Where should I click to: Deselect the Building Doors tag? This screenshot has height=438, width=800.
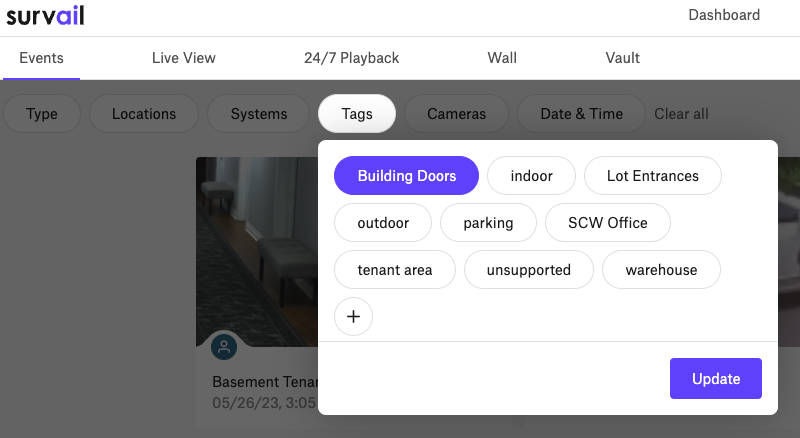tap(406, 176)
